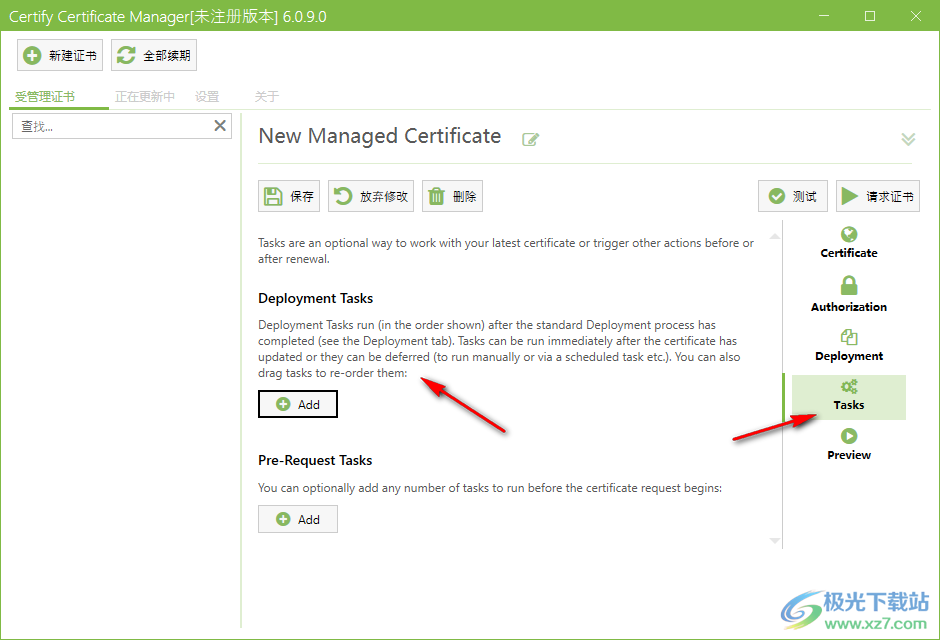The image size is (940, 640).
Task: Open the 关于 about tab
Action: (266, 96)
